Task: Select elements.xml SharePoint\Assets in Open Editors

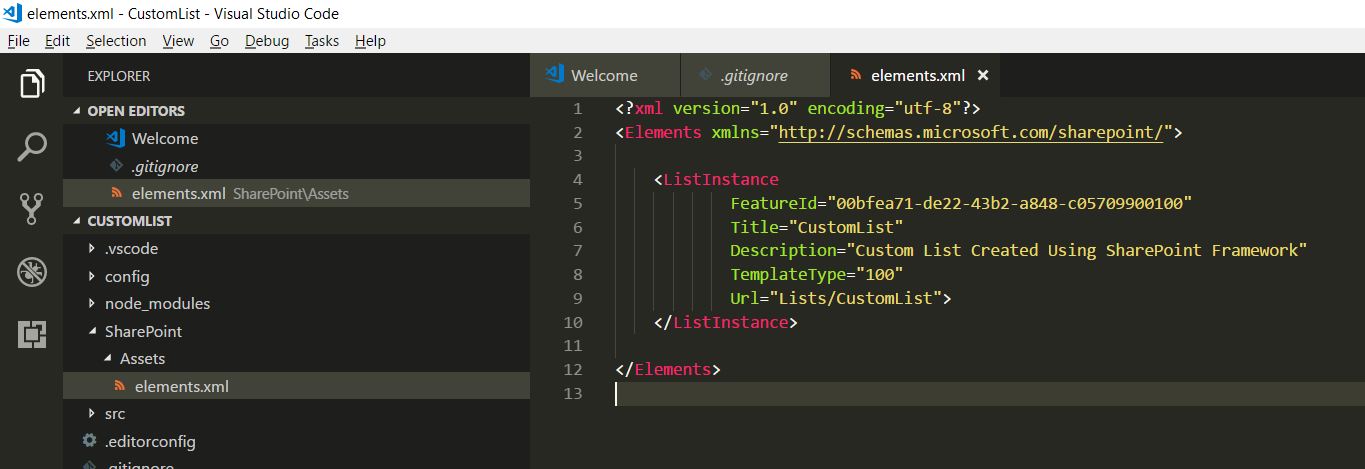Action: click(296, 193)
